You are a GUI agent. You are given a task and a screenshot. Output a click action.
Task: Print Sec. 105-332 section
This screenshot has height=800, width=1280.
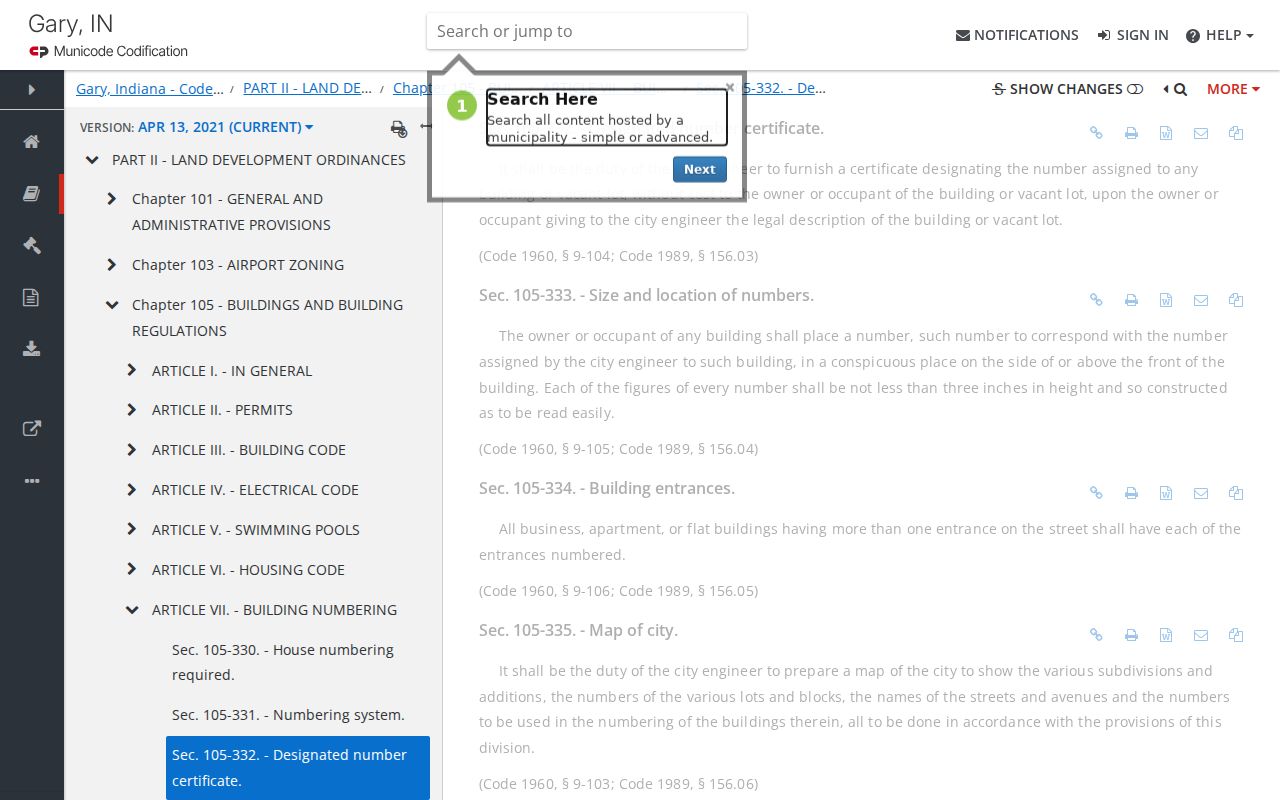[x=1131, y=133]
